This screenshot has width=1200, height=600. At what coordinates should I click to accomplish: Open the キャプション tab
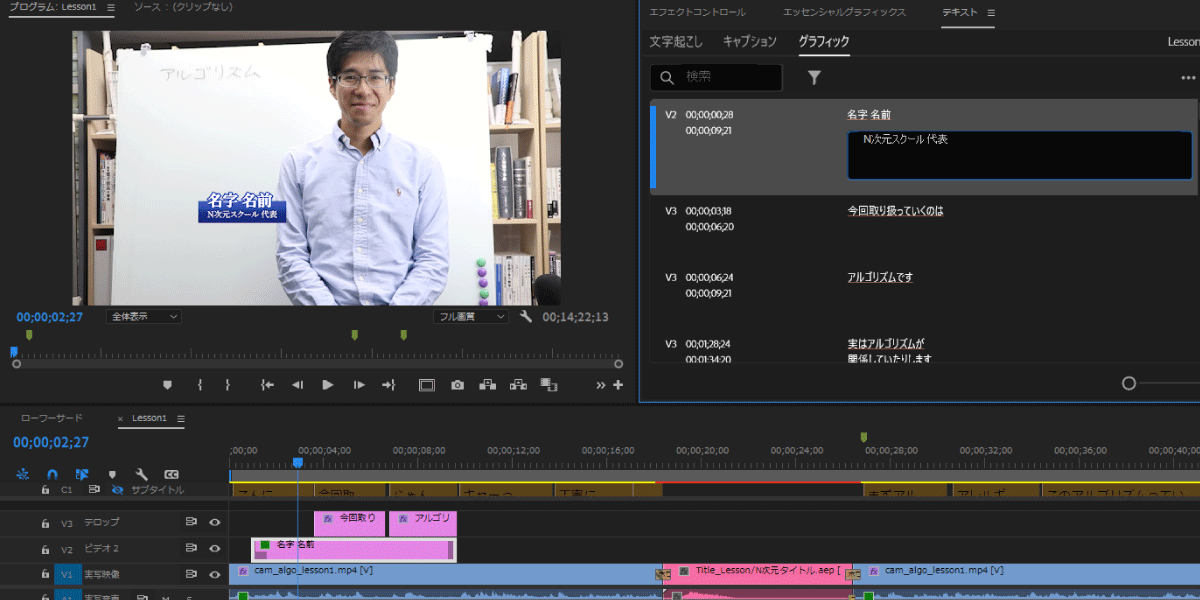click(x=750, y=42)
